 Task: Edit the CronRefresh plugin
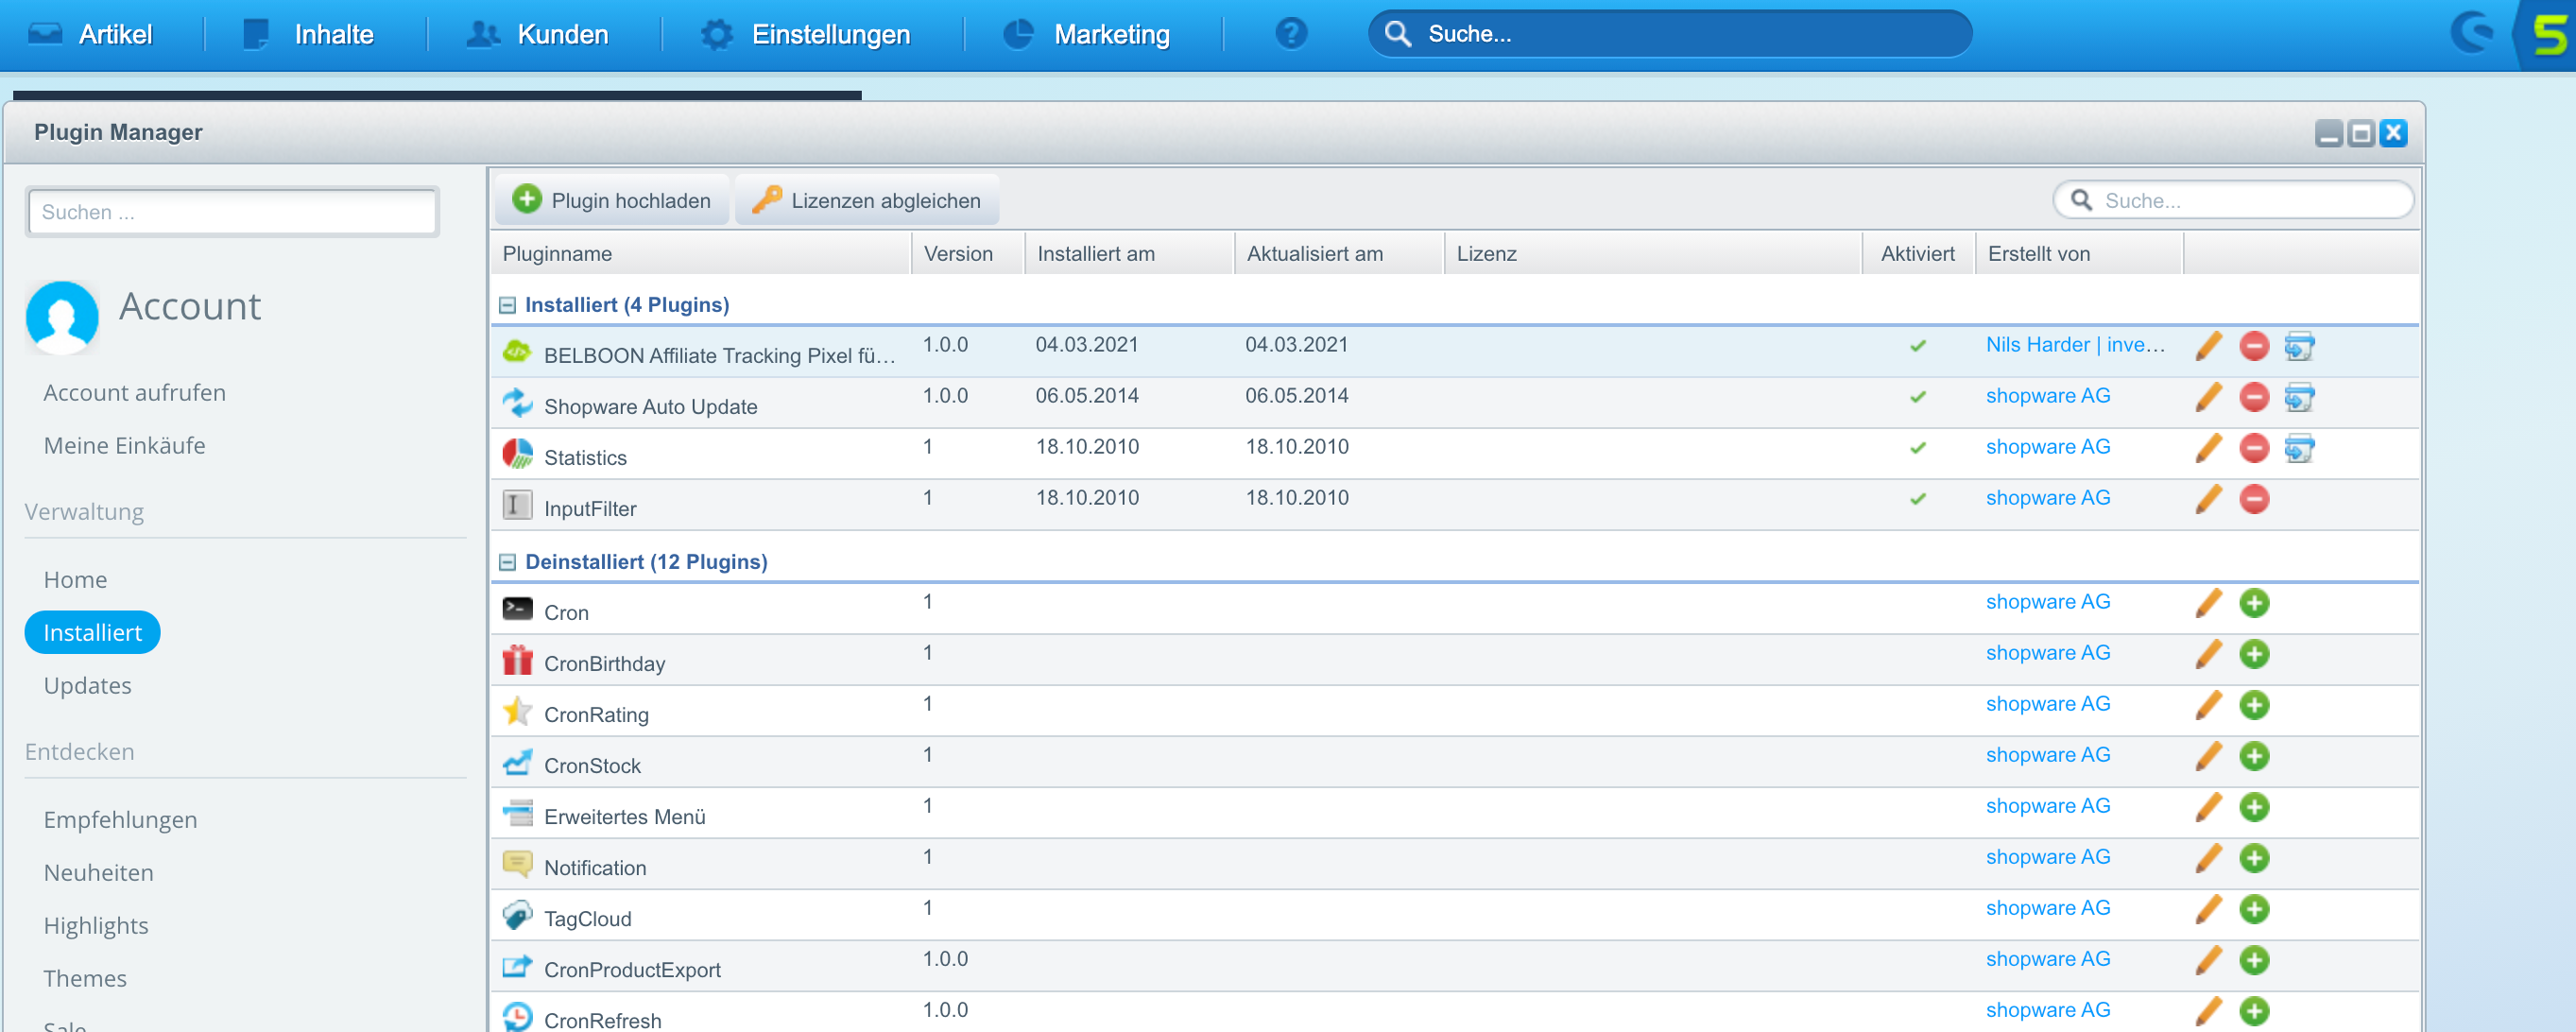coord(2208,1011)
